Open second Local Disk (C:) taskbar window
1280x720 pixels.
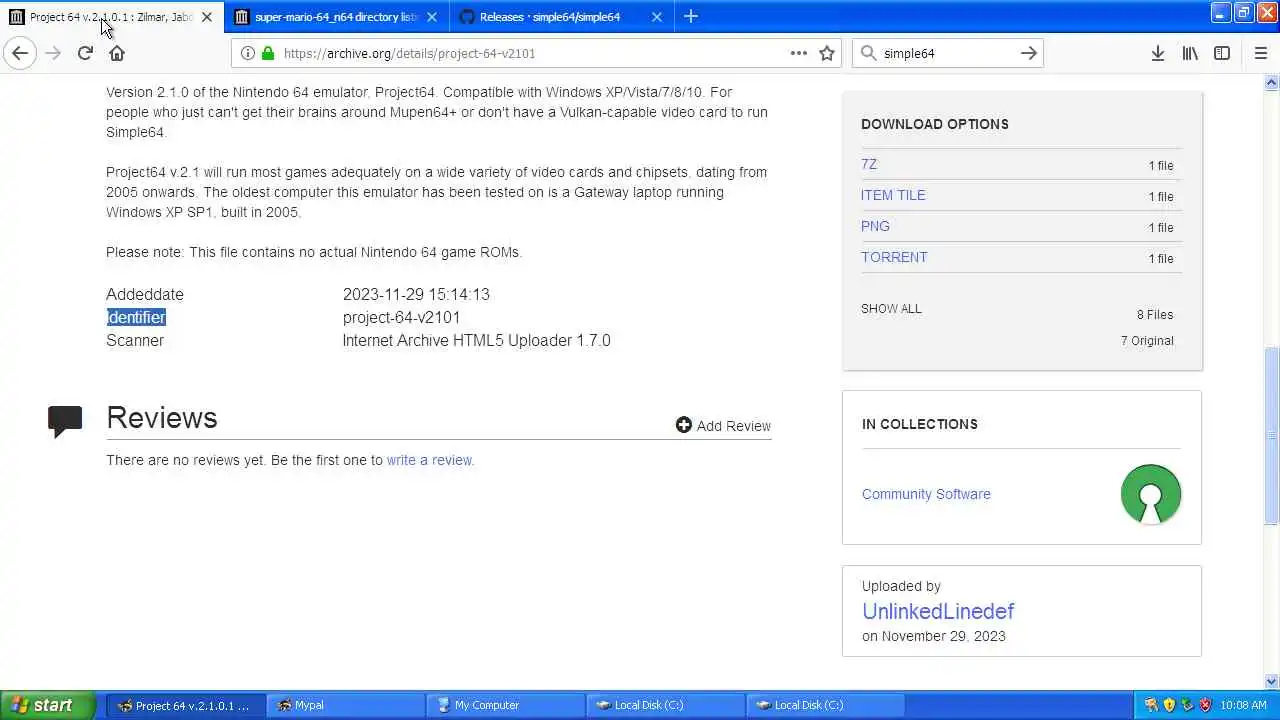[x=825, y=705]
